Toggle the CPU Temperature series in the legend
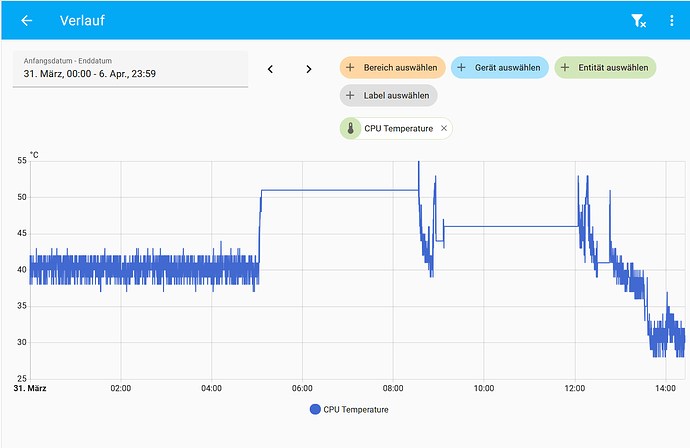 (349, 409)
